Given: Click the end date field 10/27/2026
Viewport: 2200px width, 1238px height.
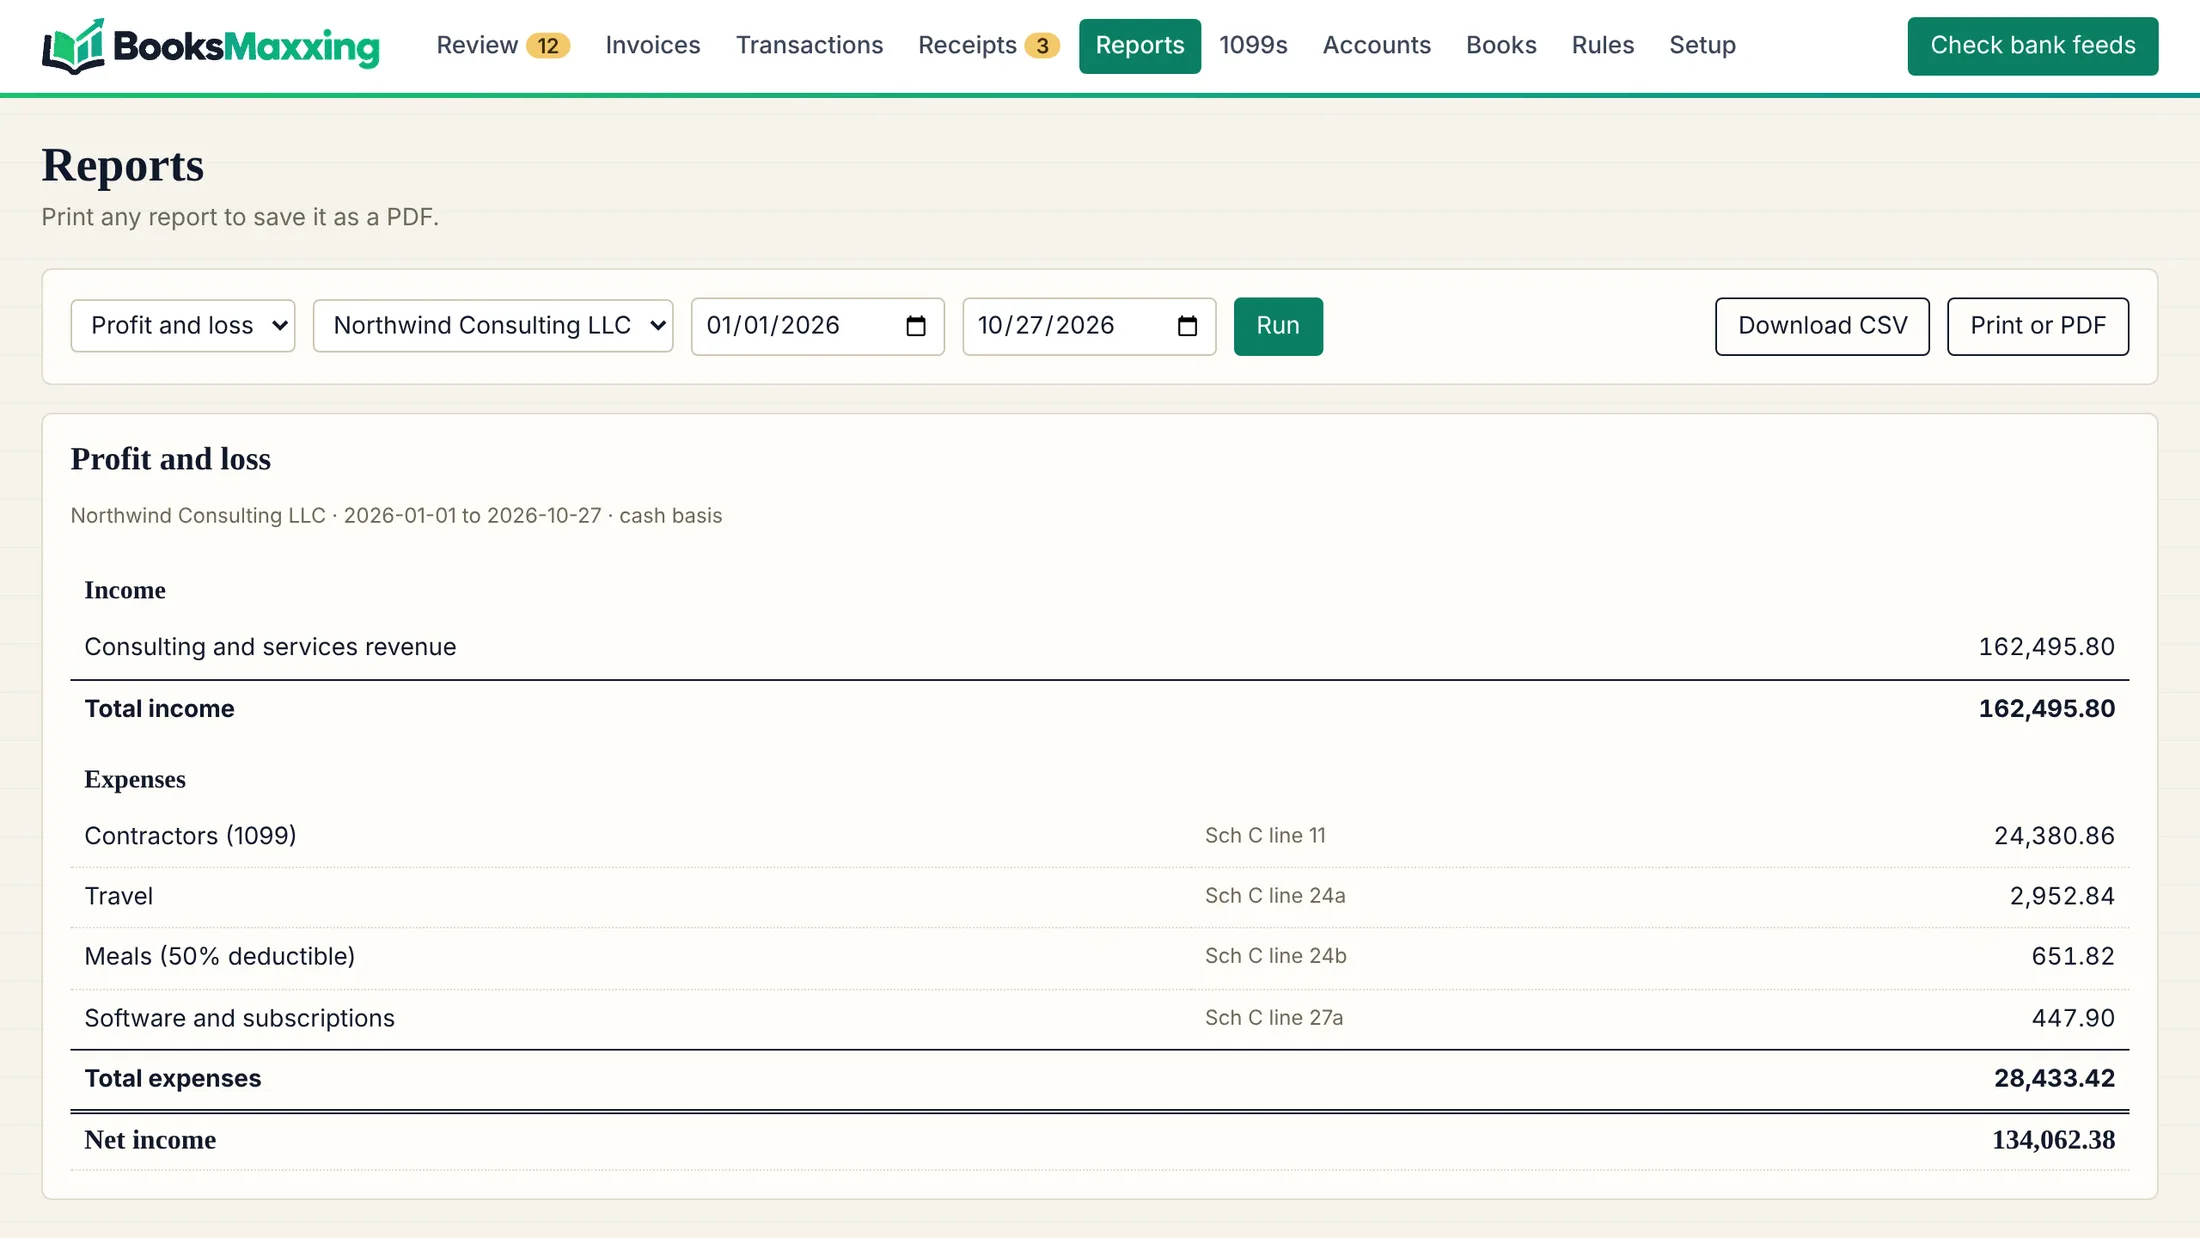Looking at the screenshot, I should 1089,326.
